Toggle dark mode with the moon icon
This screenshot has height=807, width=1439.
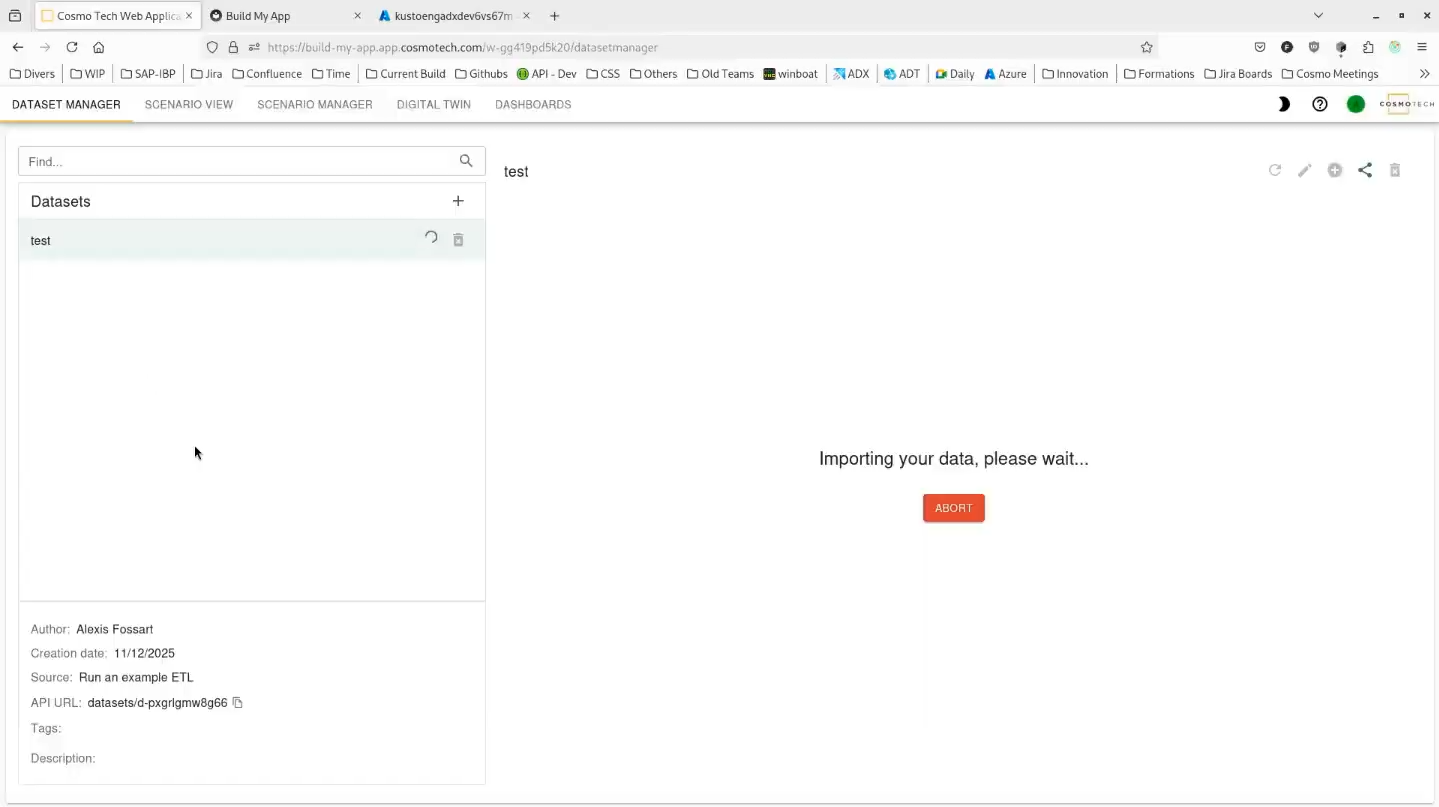[x=1283, y=104]
